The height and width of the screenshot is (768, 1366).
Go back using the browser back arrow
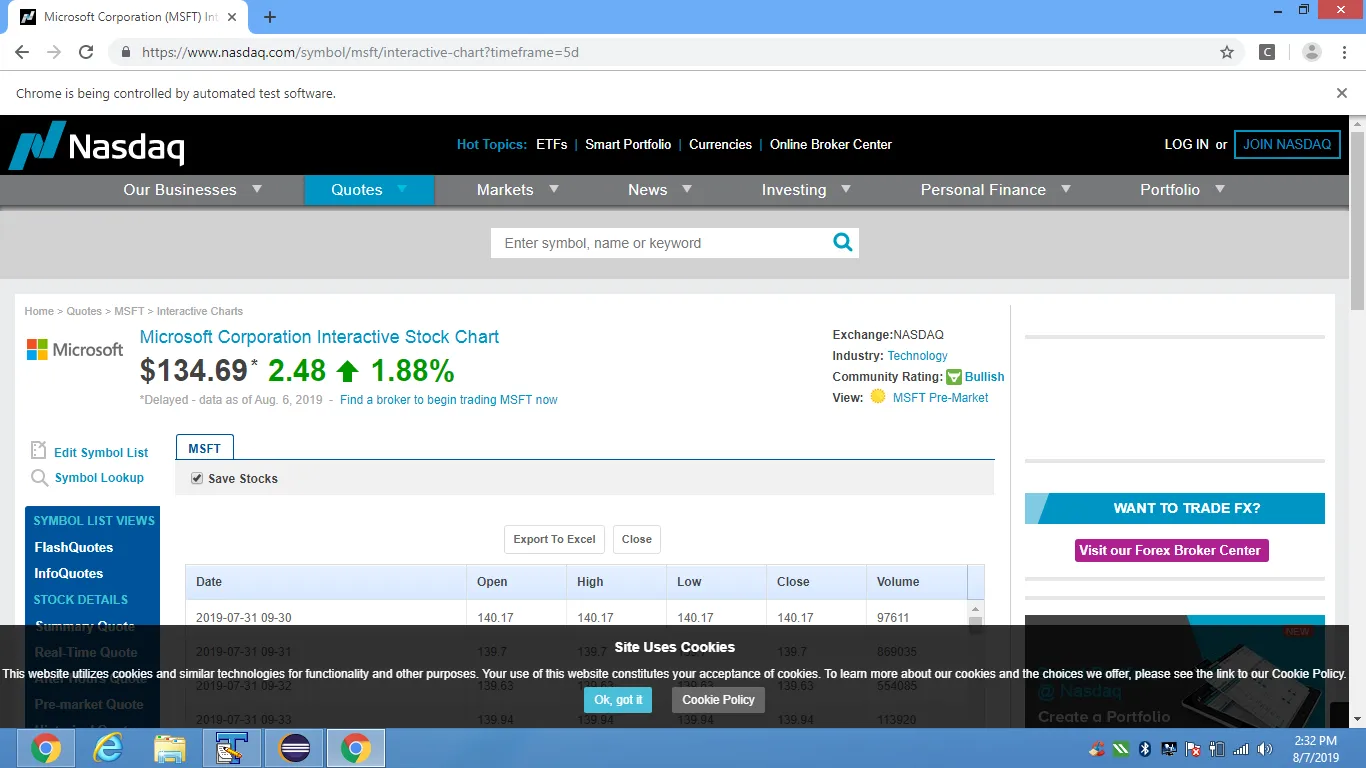pos(22,52)
